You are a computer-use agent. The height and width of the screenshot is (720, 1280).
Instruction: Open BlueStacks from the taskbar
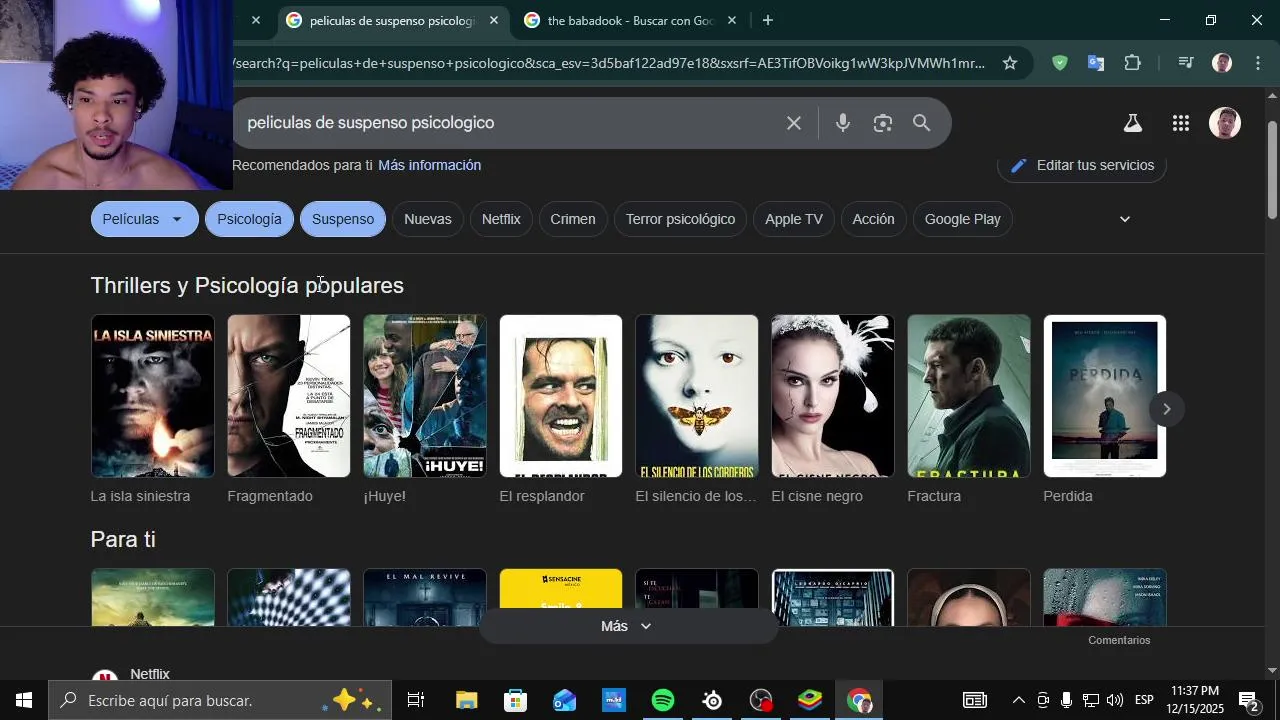coord(810,701)
